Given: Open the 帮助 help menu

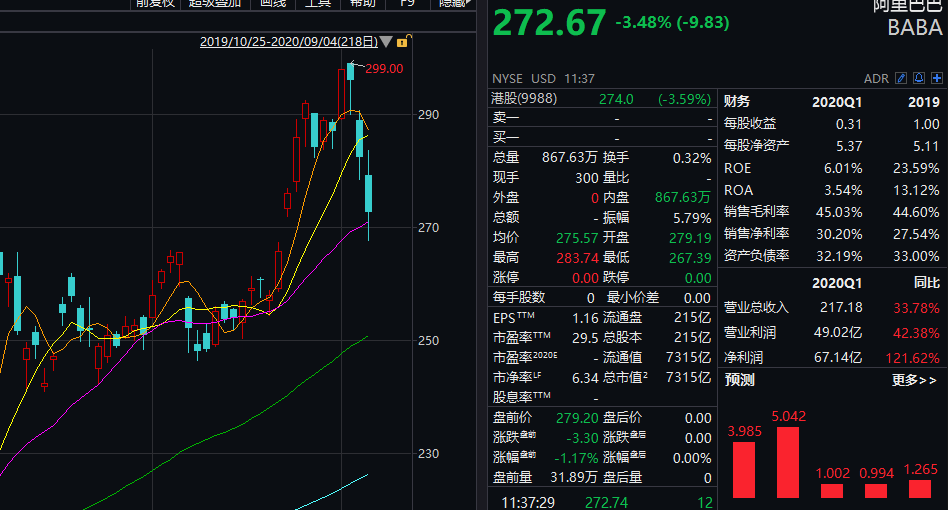Looking at the screenshot, I should click(362, 4).
